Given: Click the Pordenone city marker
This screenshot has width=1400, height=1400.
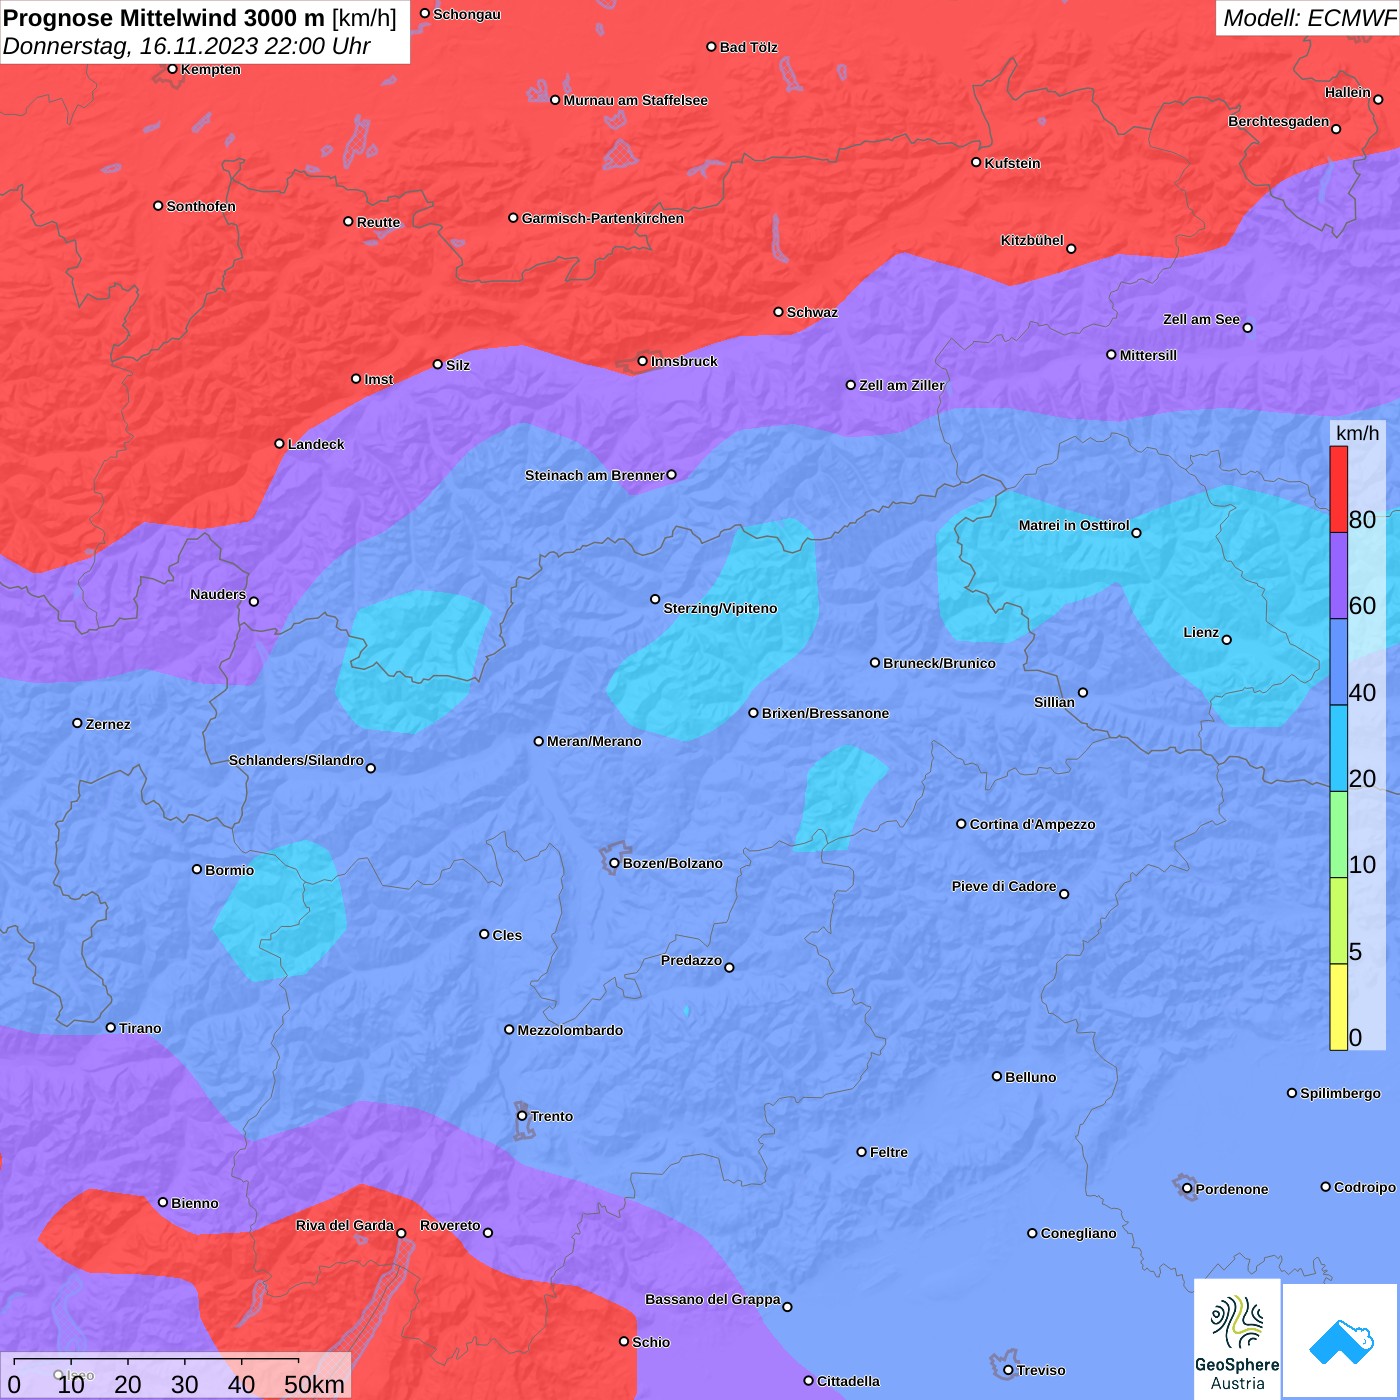Looking at the screenshot, I should (1188, 1188).
